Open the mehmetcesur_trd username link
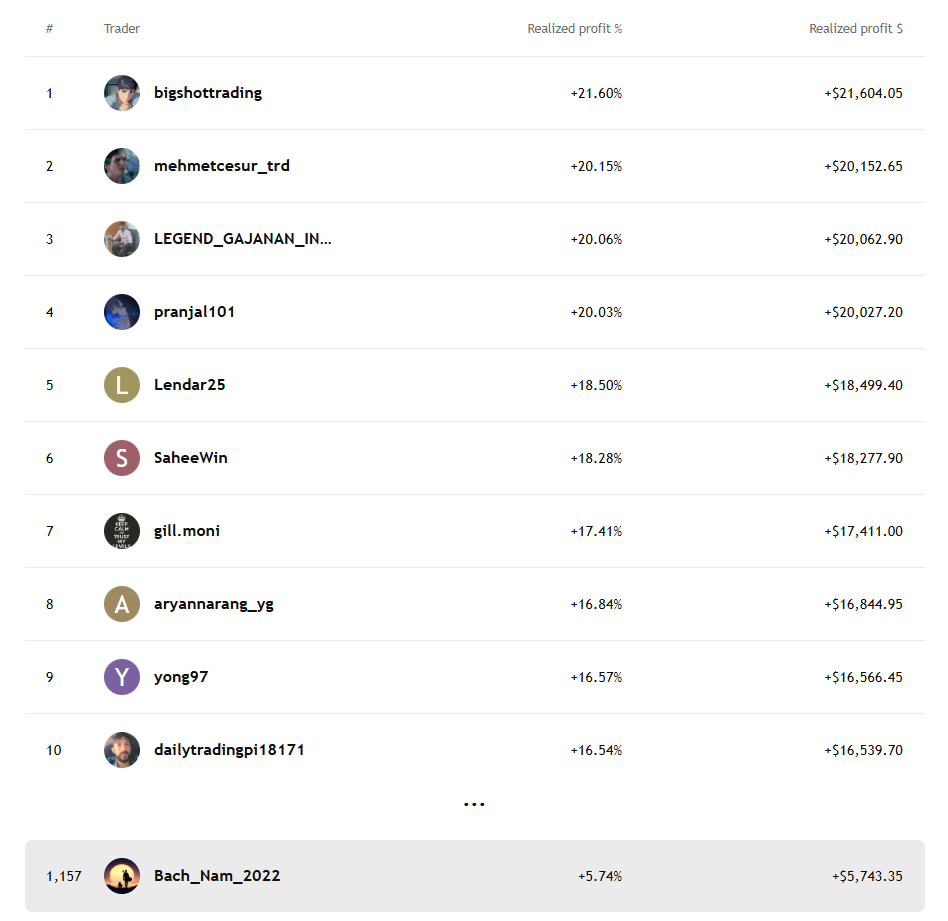This screenshot has width=948, height=921. [x=222, y=166]
